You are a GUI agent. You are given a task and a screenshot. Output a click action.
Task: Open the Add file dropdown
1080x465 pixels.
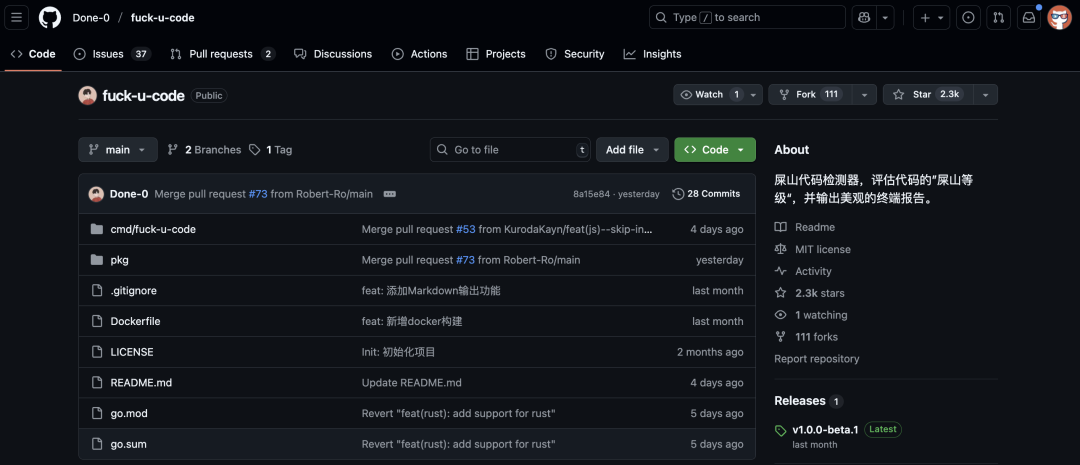pyautogui.click(x=632, y=149)
